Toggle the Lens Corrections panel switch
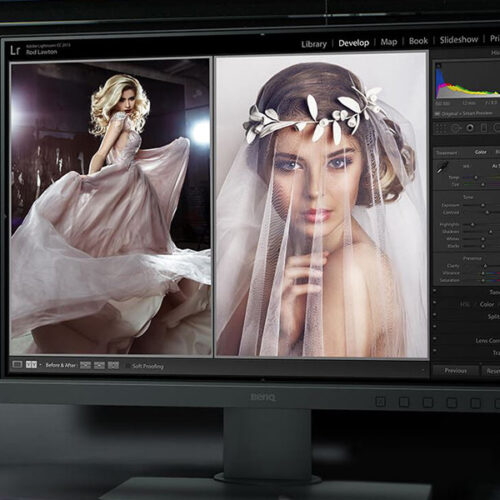This screenshot has height=500, width=500. click(435, 339)
